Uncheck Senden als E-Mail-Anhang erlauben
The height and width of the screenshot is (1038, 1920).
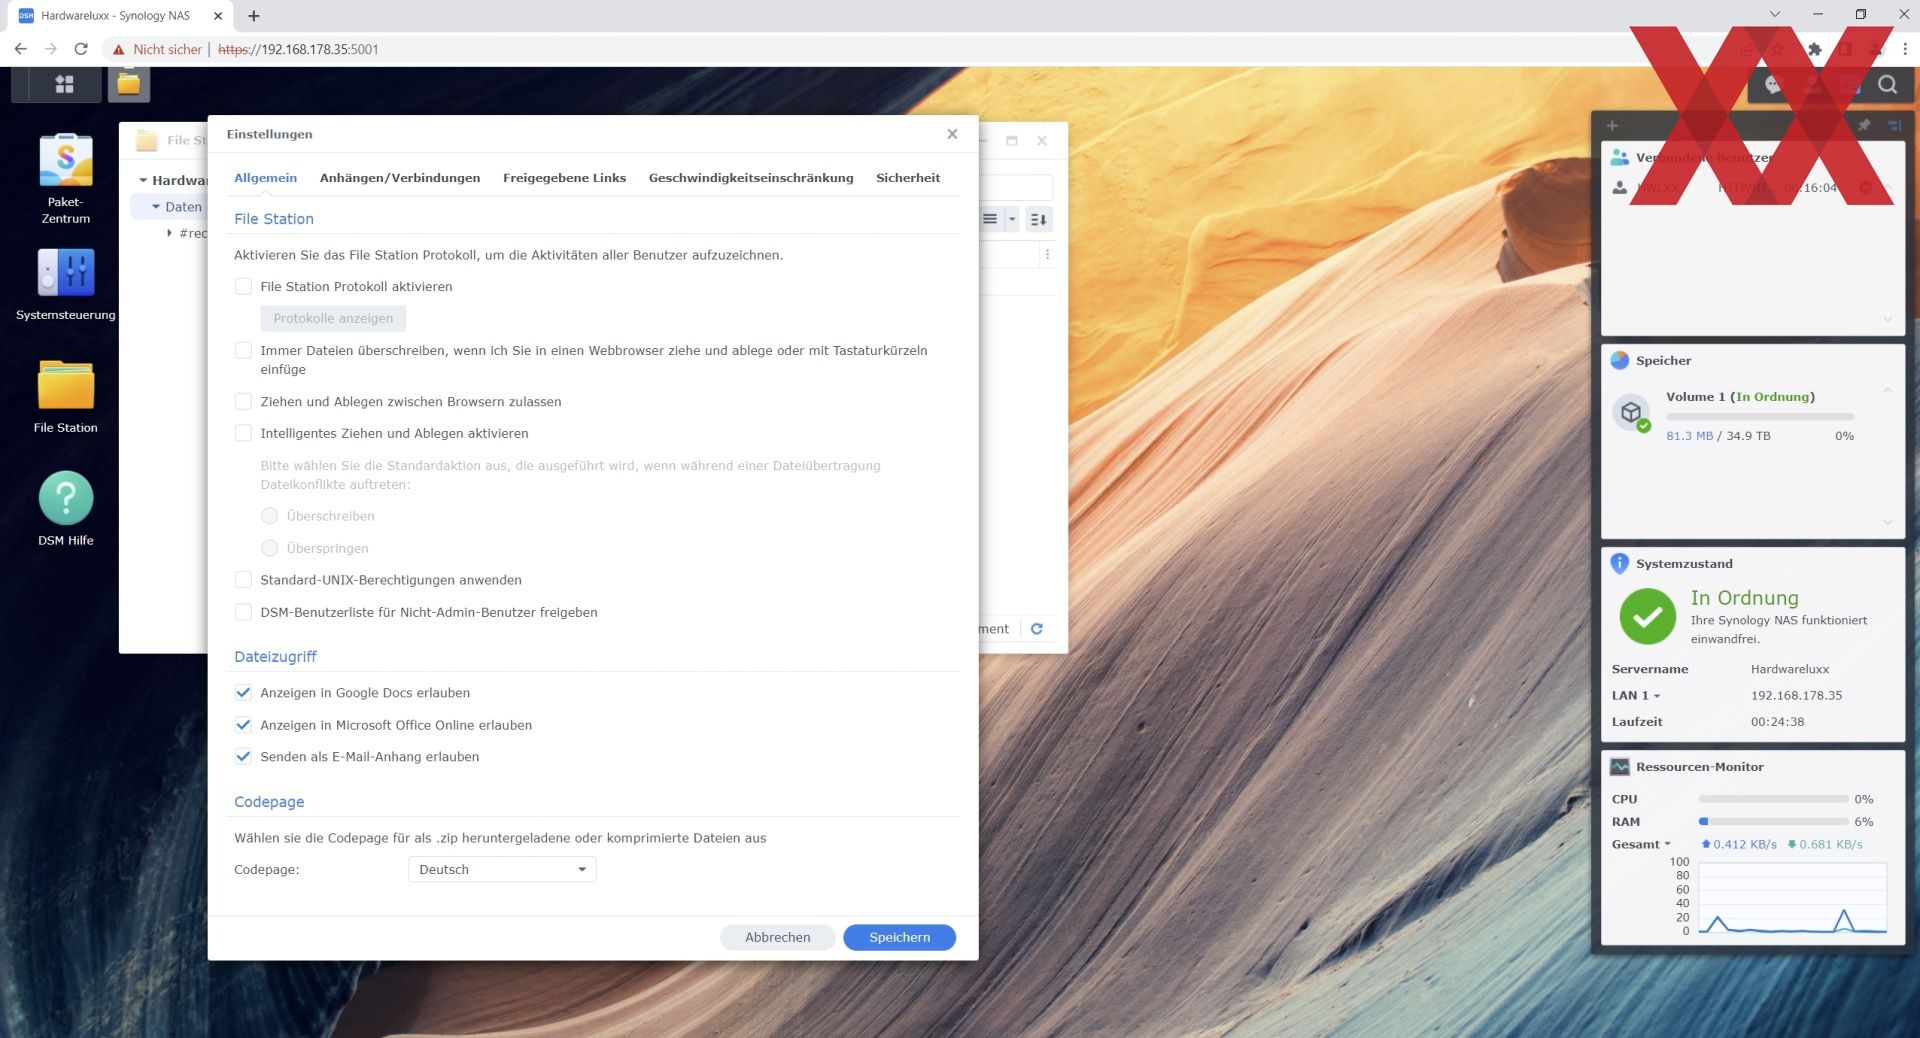point(243,757)
